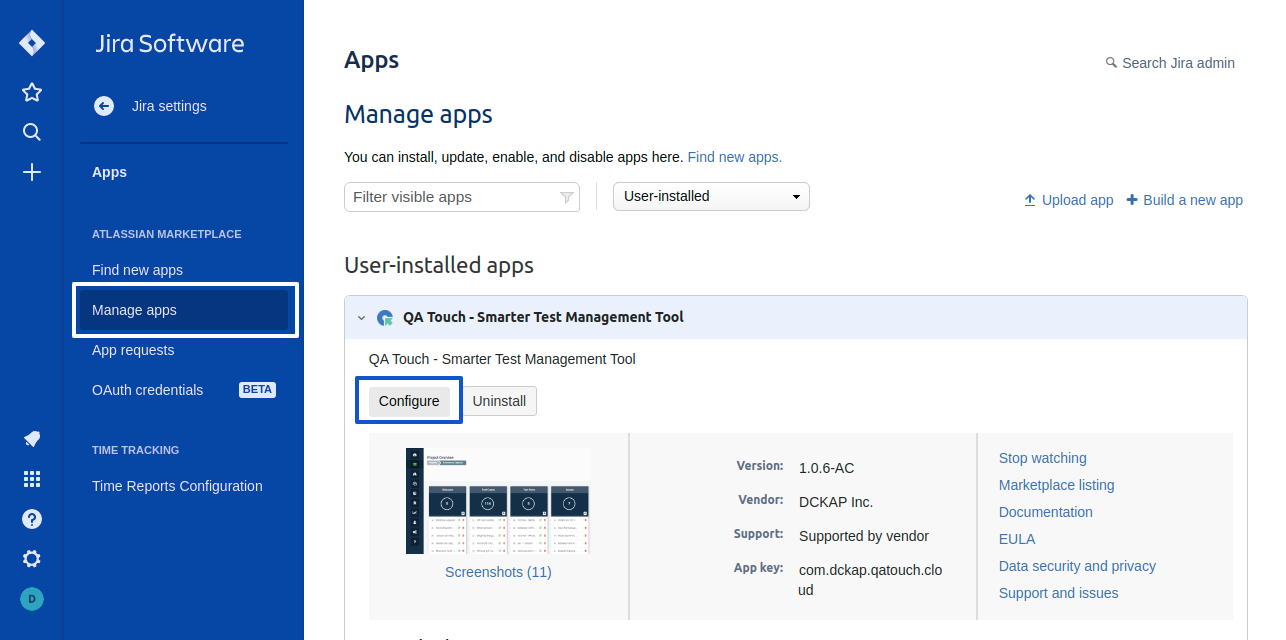The height and width of the screenshot is (640, 1286).
Task: Click QA Touch - Smarter Test Management Tool title
Action: click(x=543, y=317)
